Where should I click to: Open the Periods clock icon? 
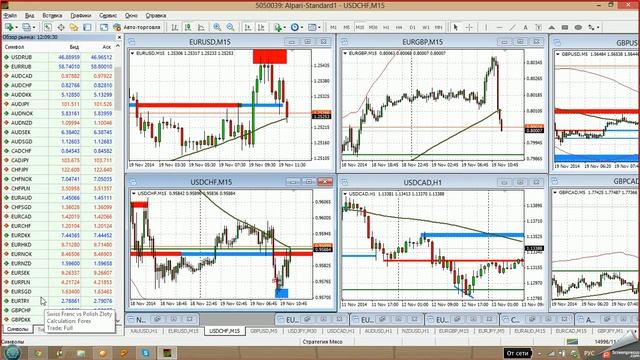[295, 27]
